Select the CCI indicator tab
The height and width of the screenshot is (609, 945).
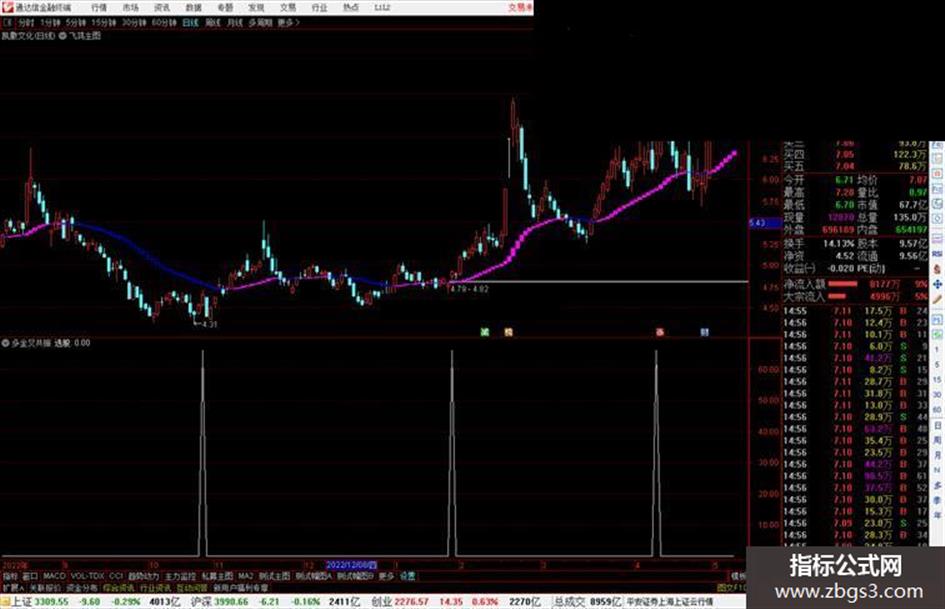pos(116,576)
